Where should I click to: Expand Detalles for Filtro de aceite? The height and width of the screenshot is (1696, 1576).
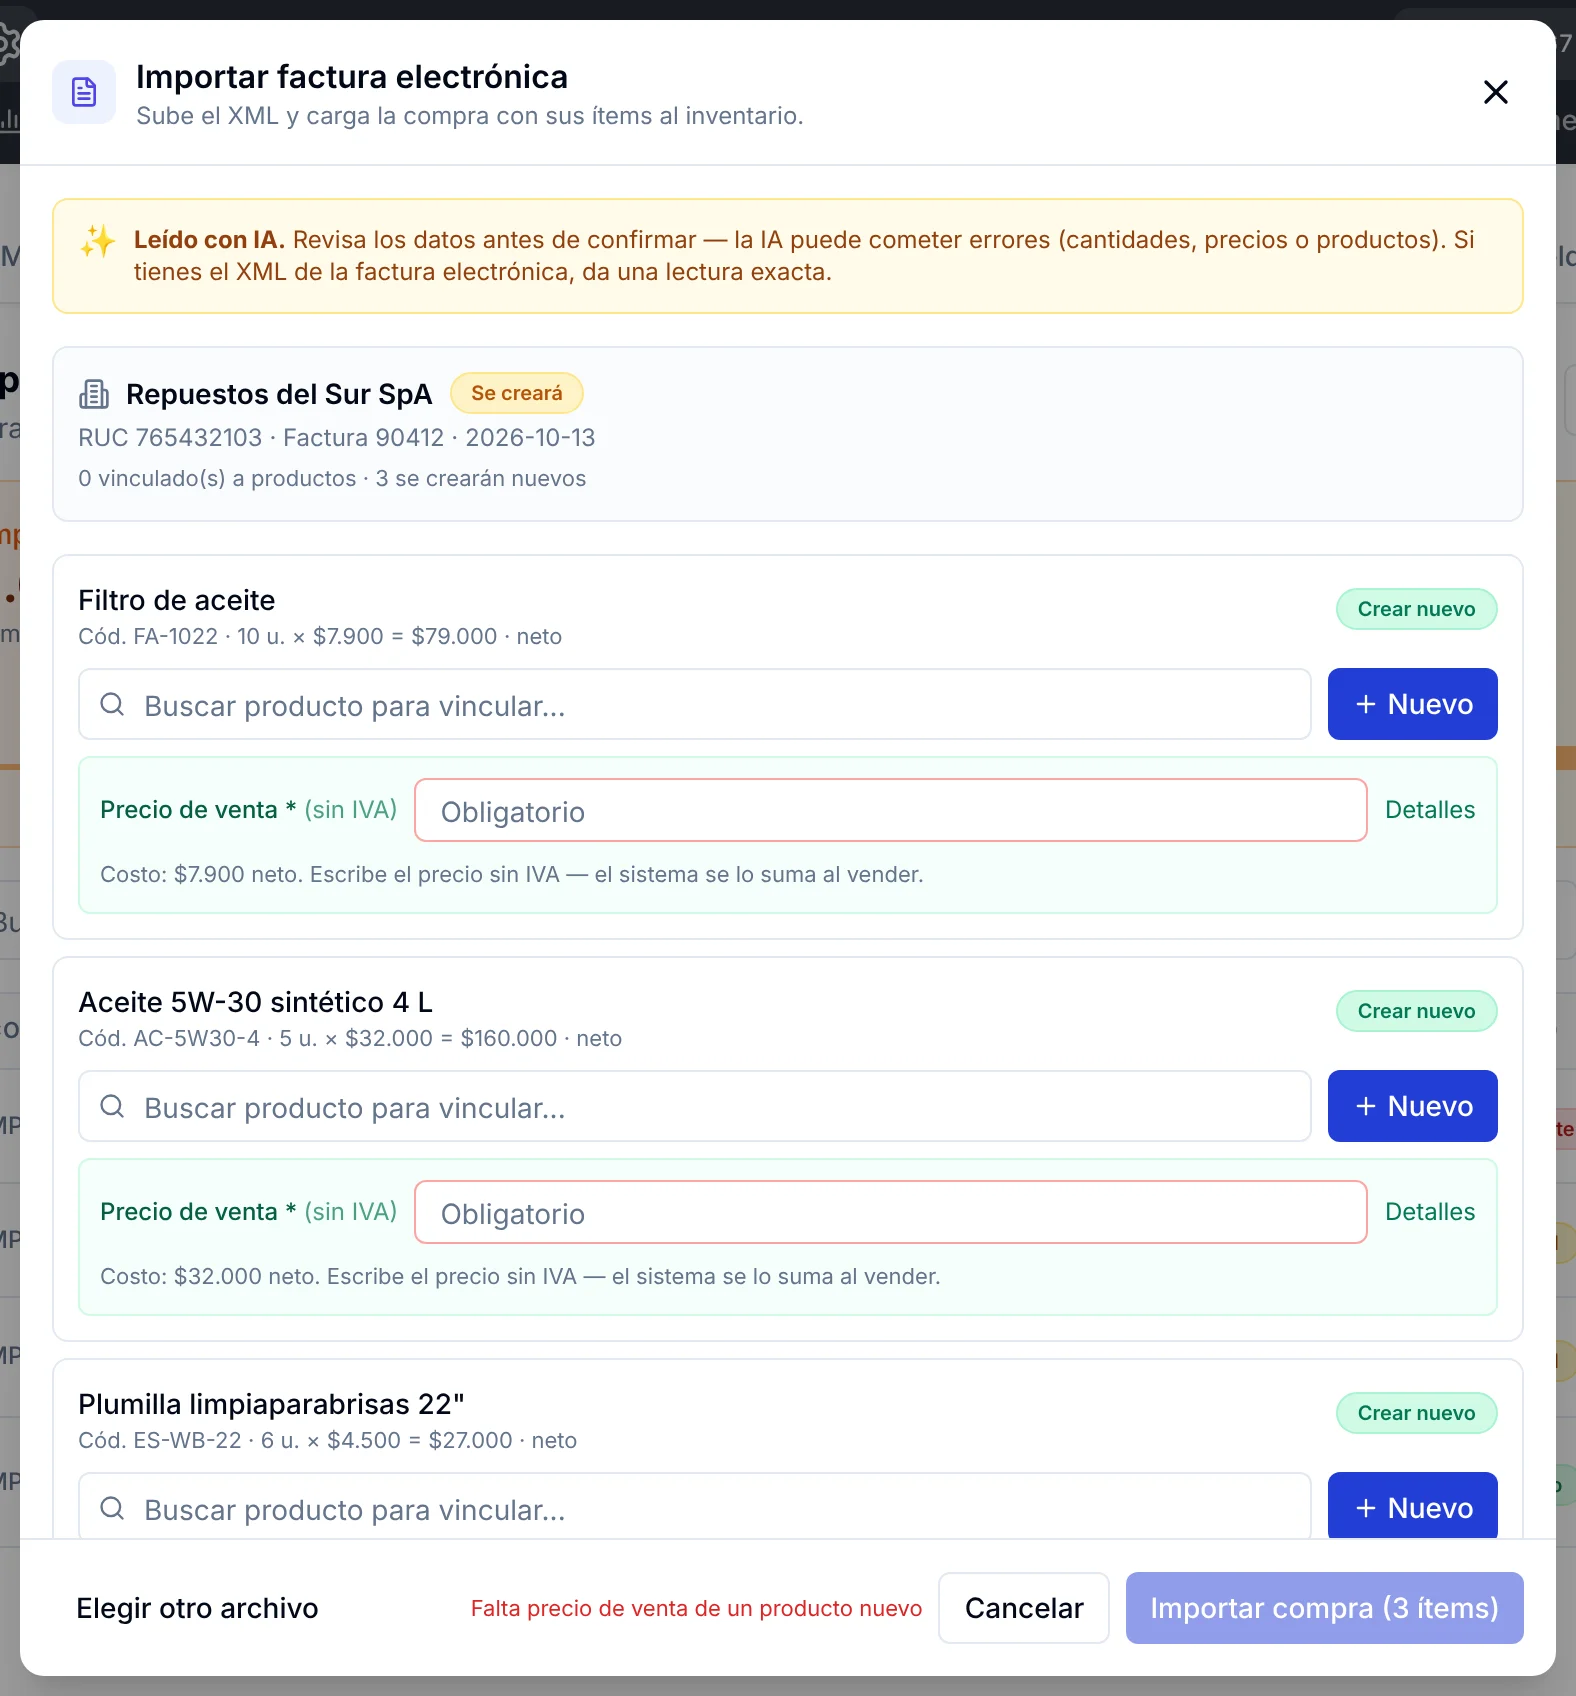pos(1430,810)
